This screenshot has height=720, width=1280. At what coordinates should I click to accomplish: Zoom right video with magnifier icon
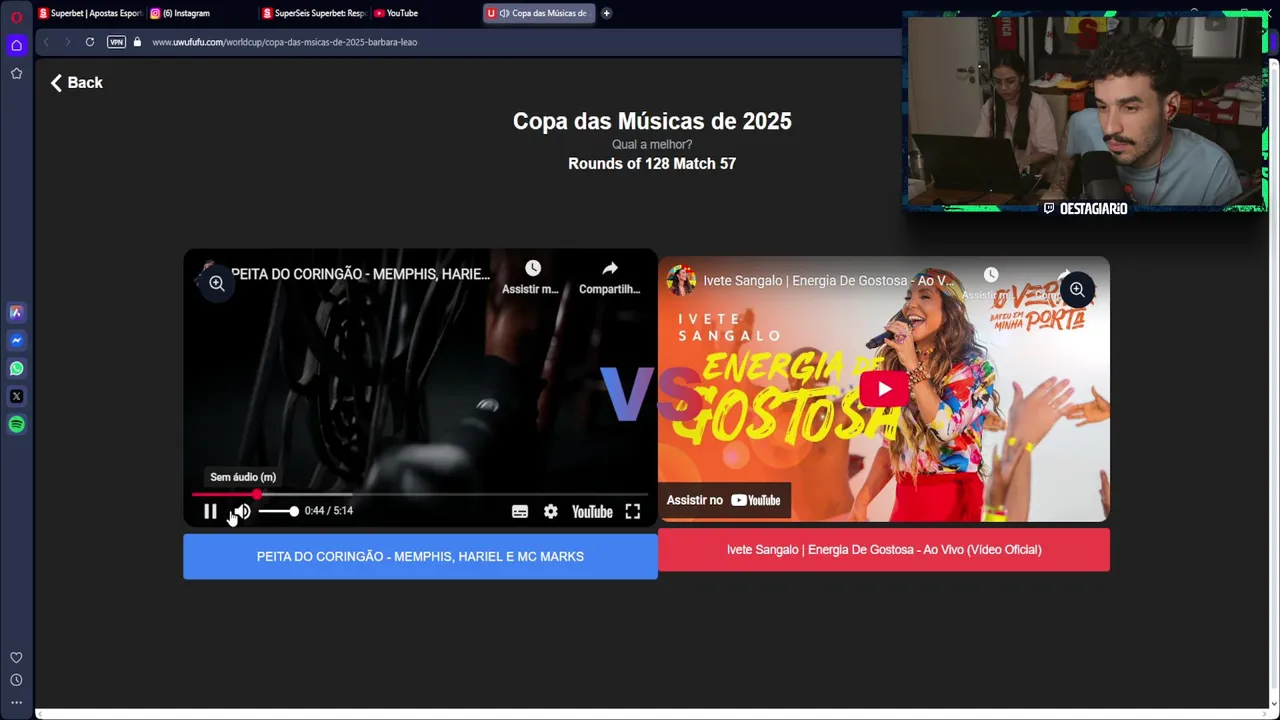(x=1077, y=290)
